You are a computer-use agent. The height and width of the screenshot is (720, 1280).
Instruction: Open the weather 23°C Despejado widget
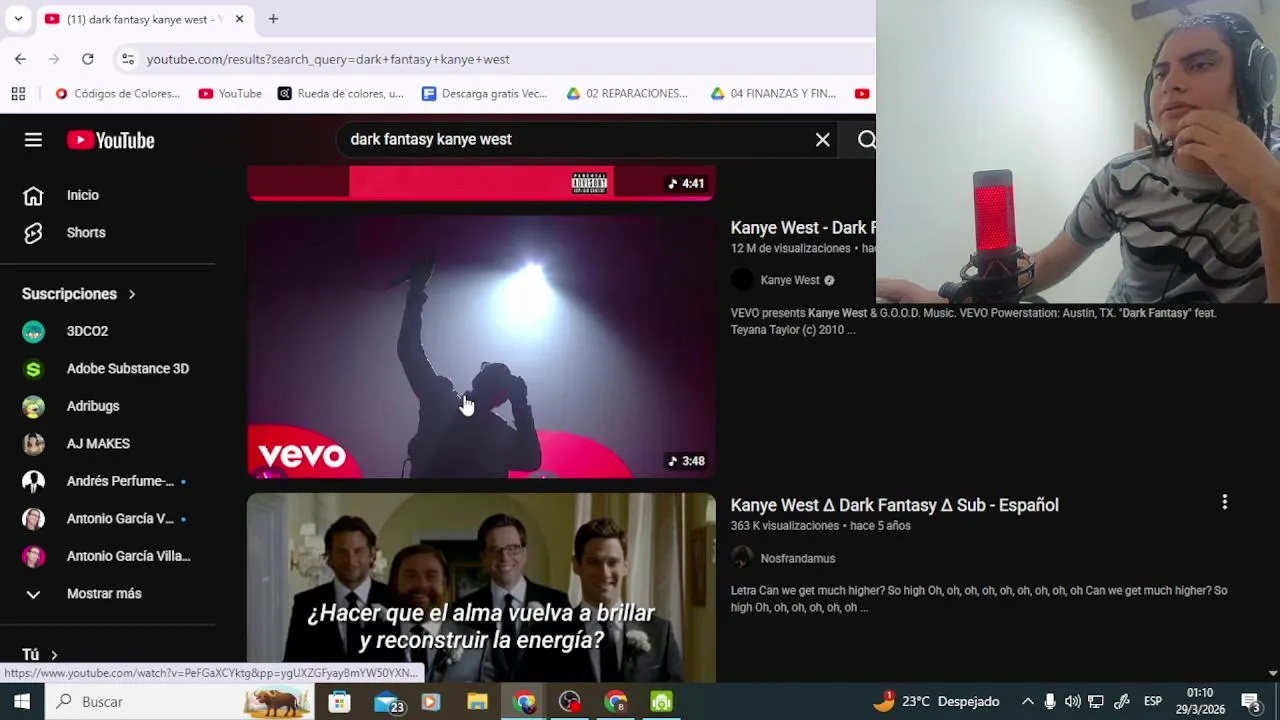[936, 702]
